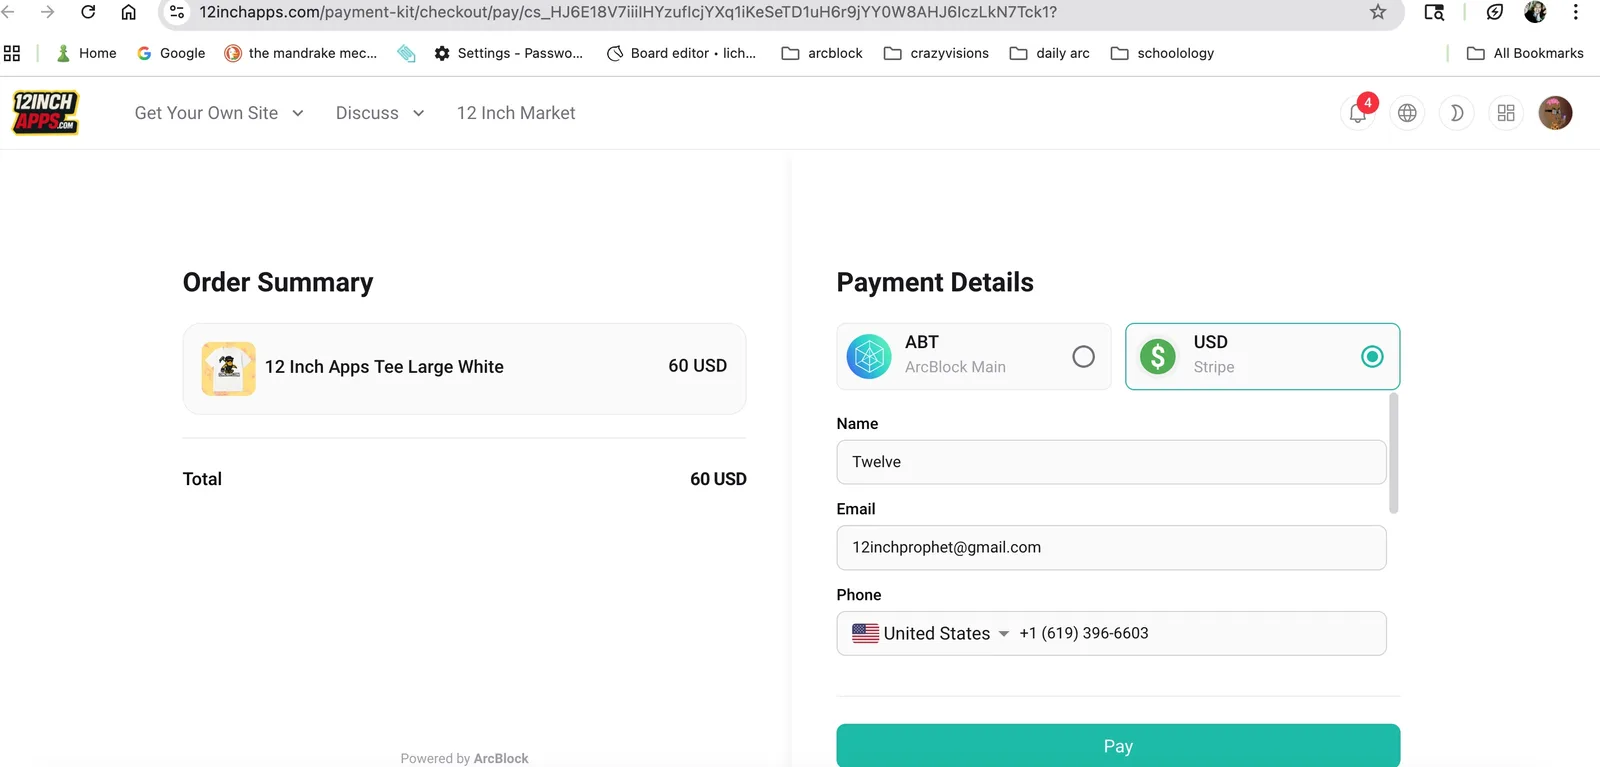Viewport: 1600px width, 767px height.
Task: Click the extension icon beside profile avatar
Action: coord(1495,12)
